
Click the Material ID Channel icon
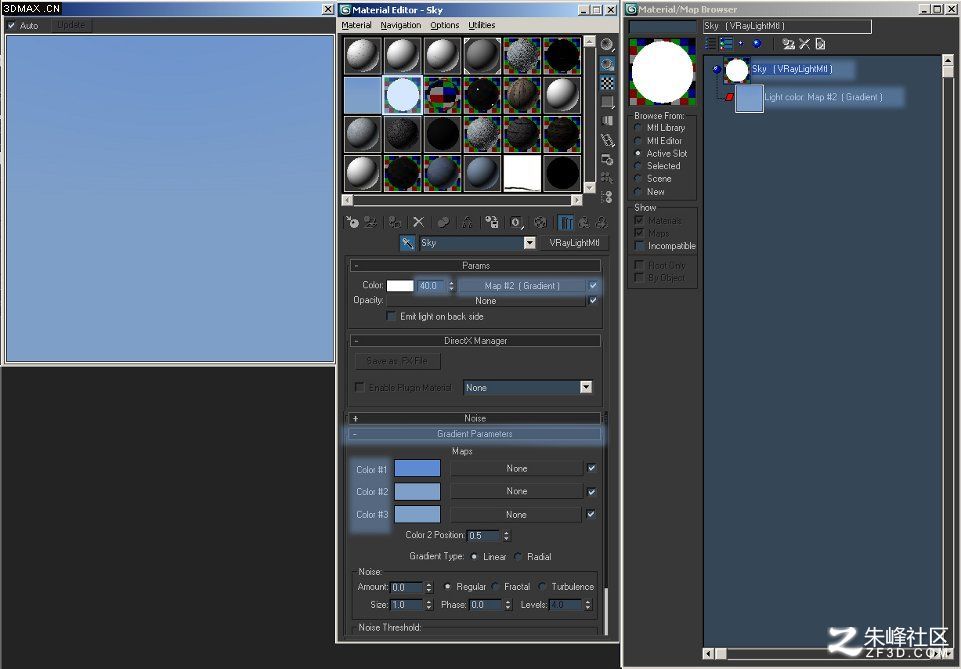coord(516,222)
